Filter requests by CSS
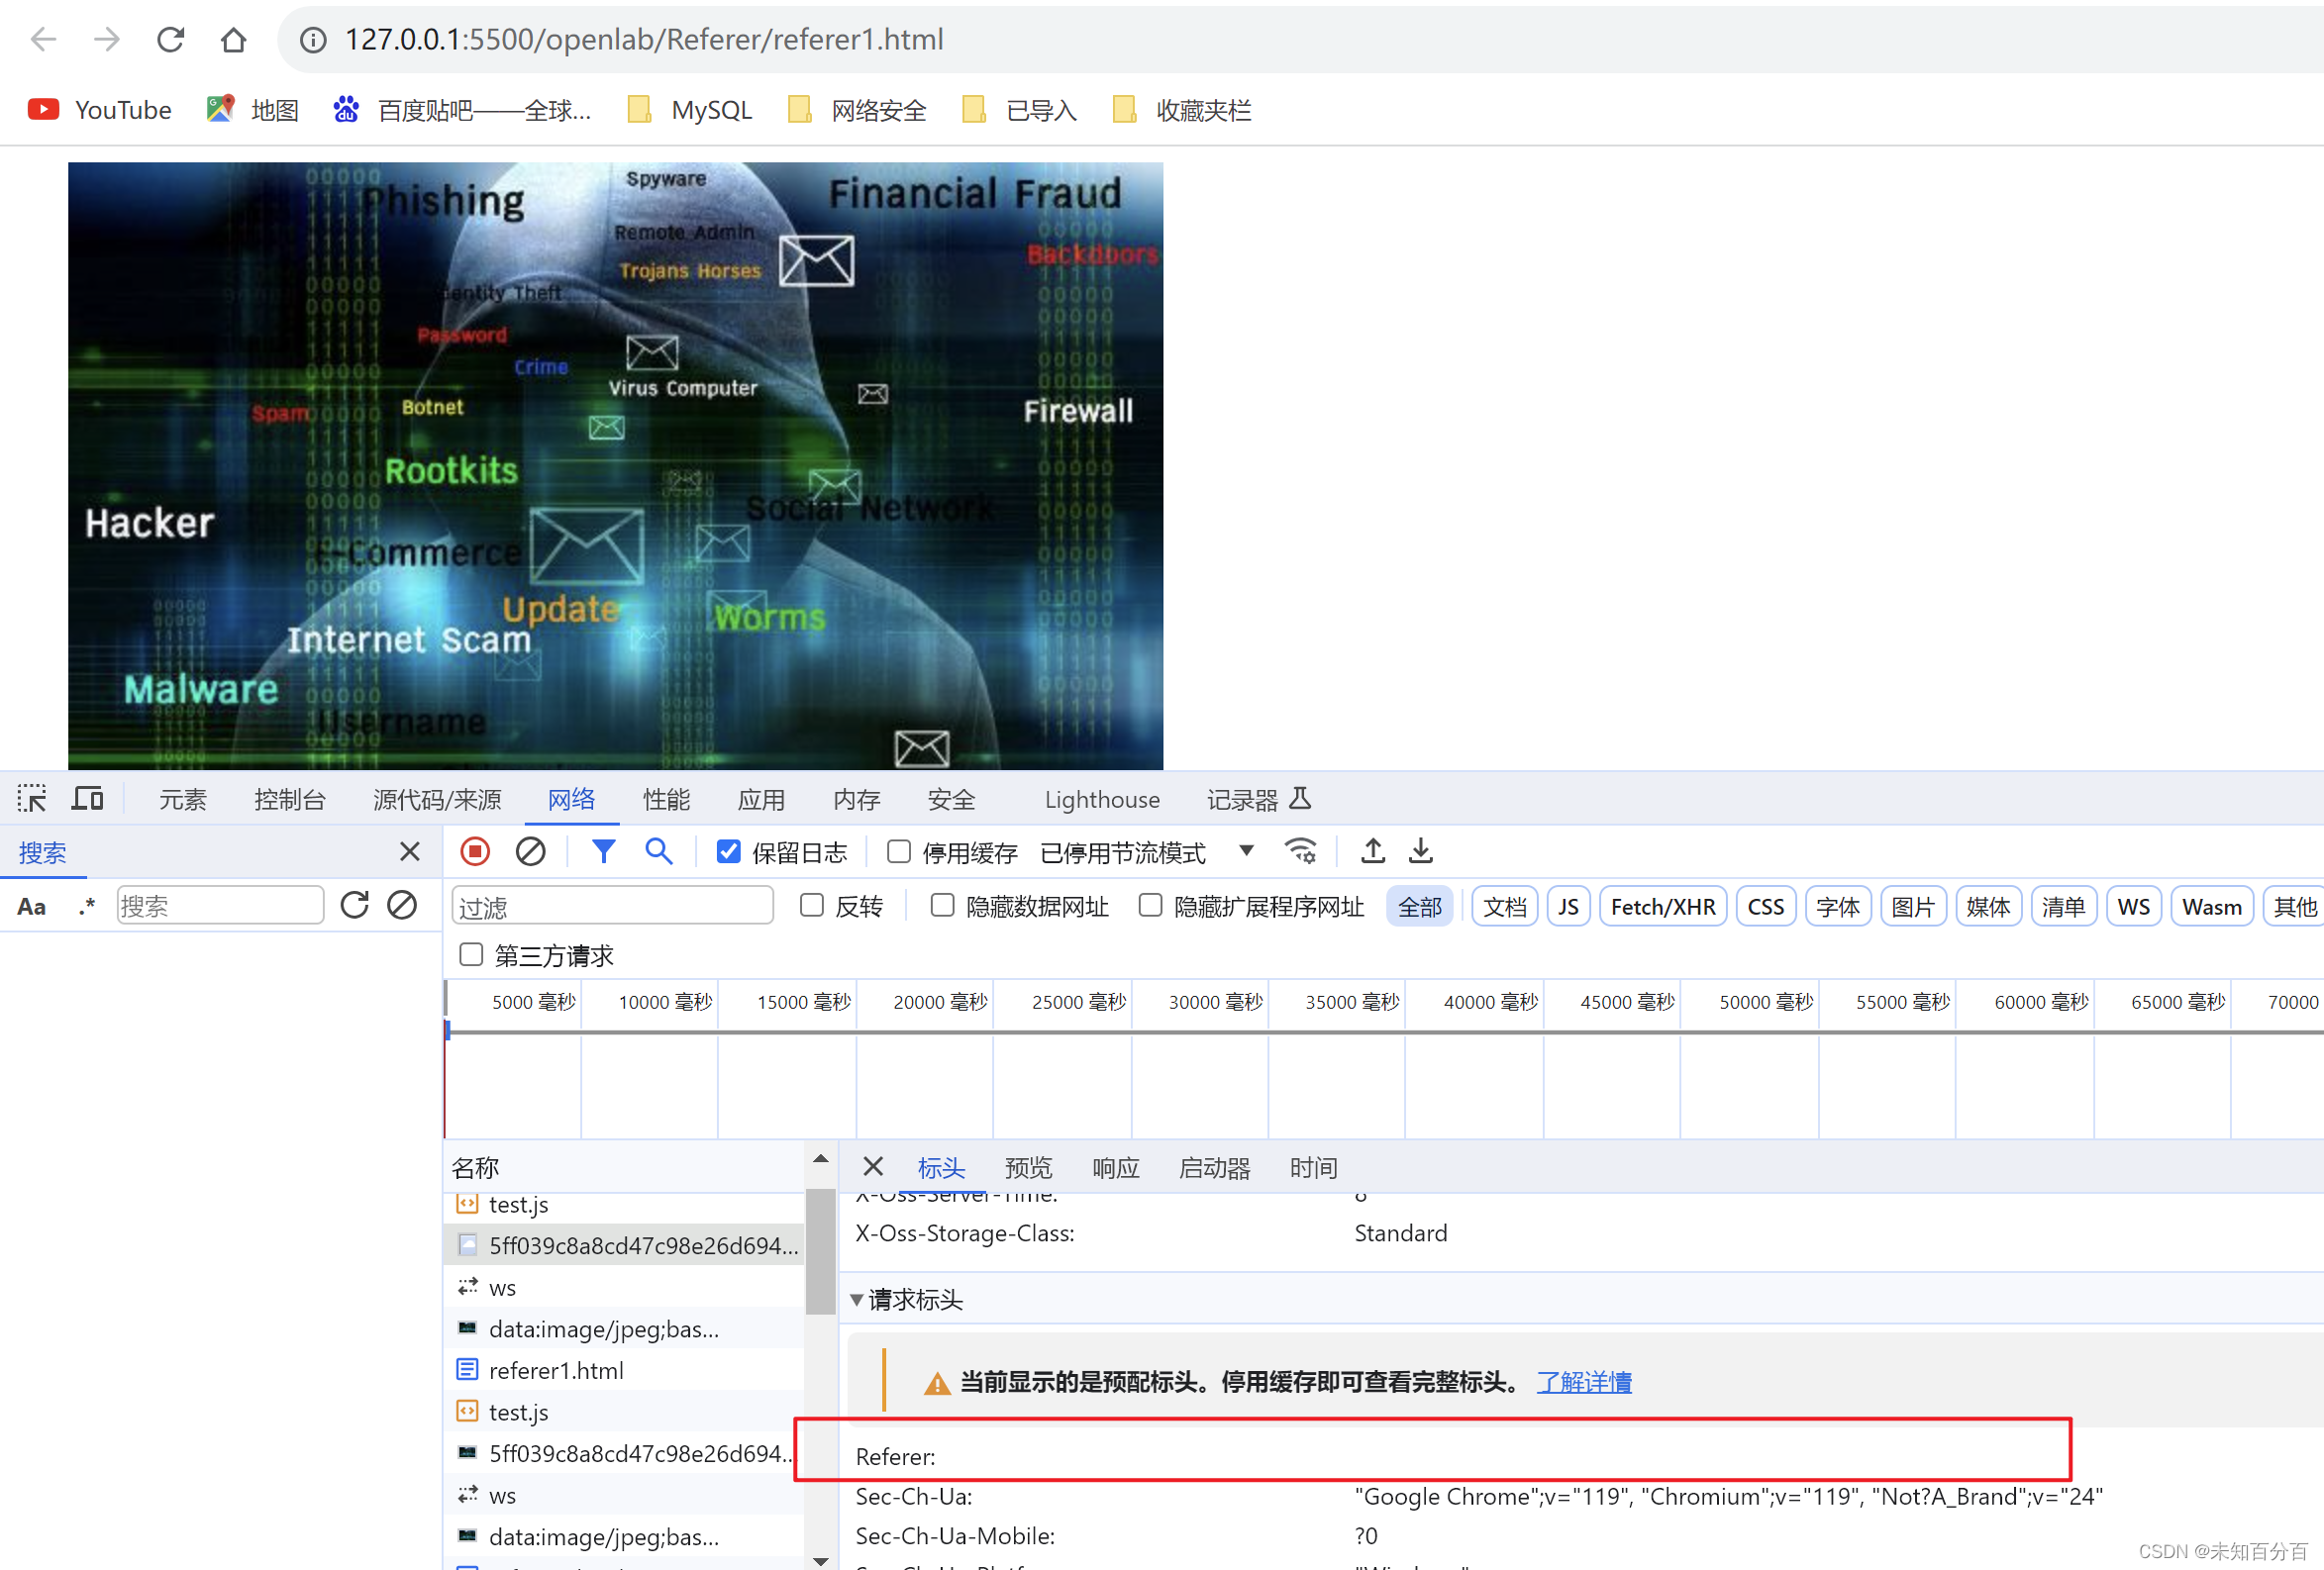The image size is (2324, 1570). pos(1765,906)
